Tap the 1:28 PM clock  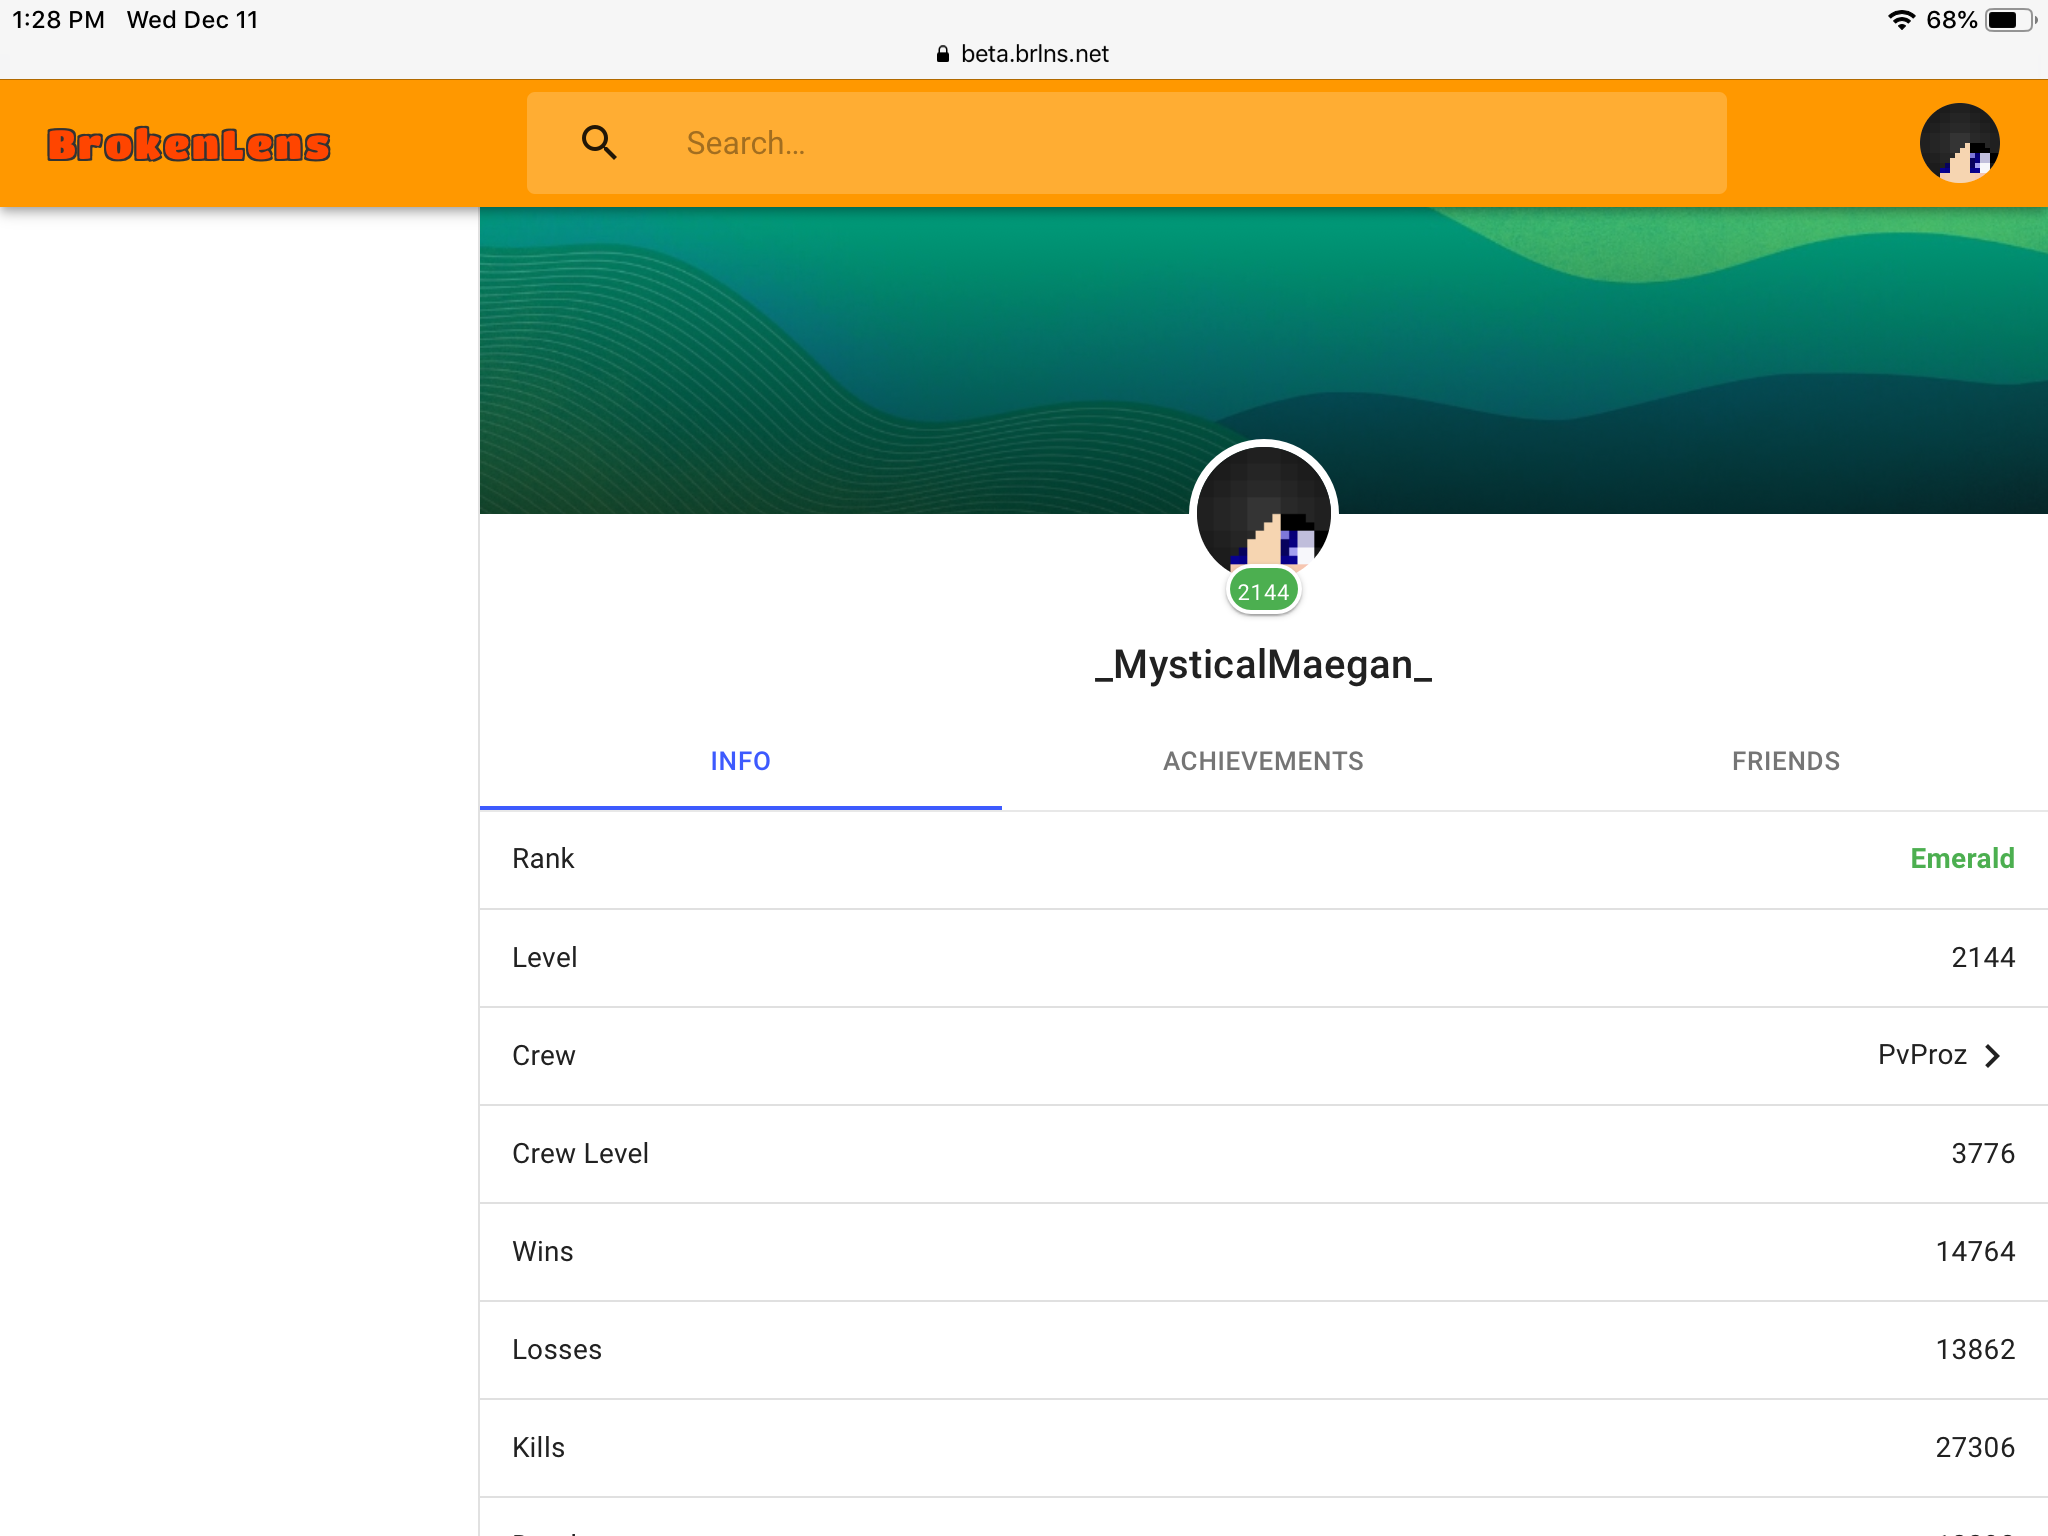point(58,20)
